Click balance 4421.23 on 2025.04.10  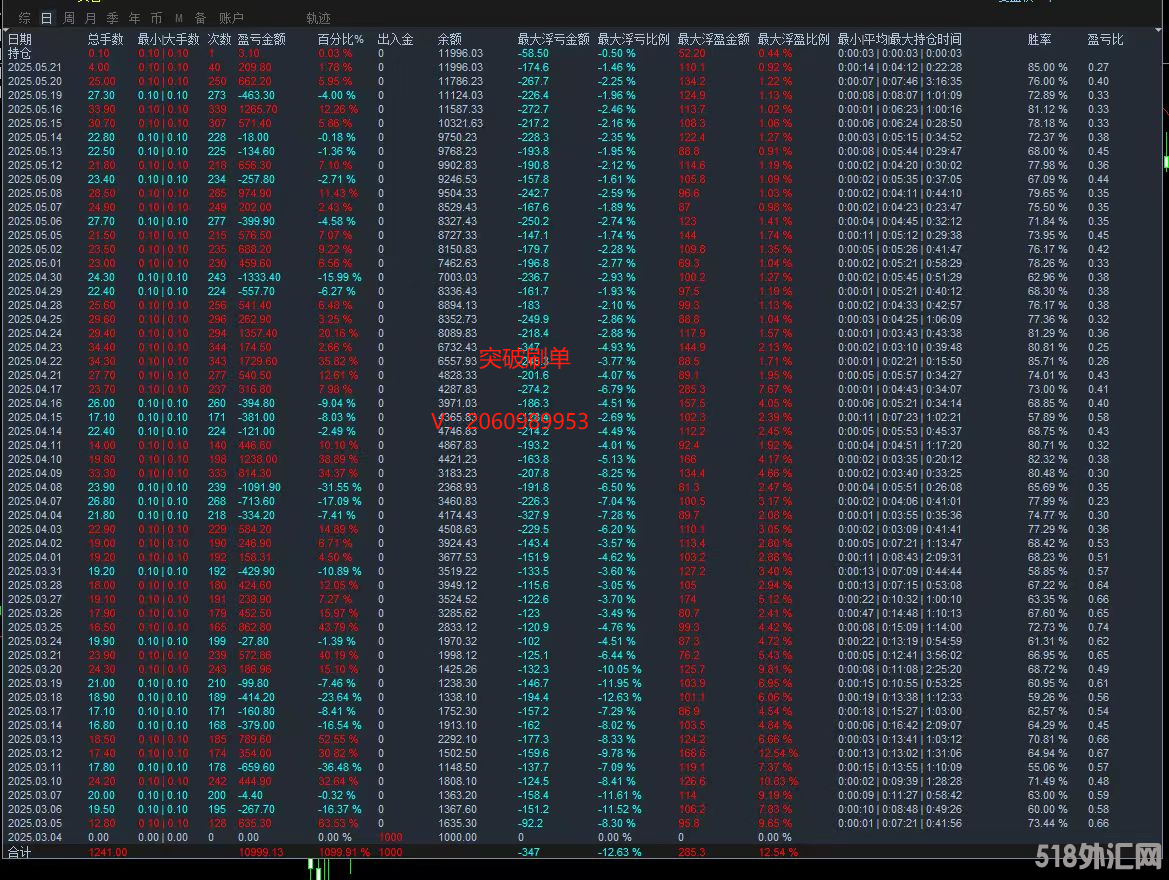point(457,459)
